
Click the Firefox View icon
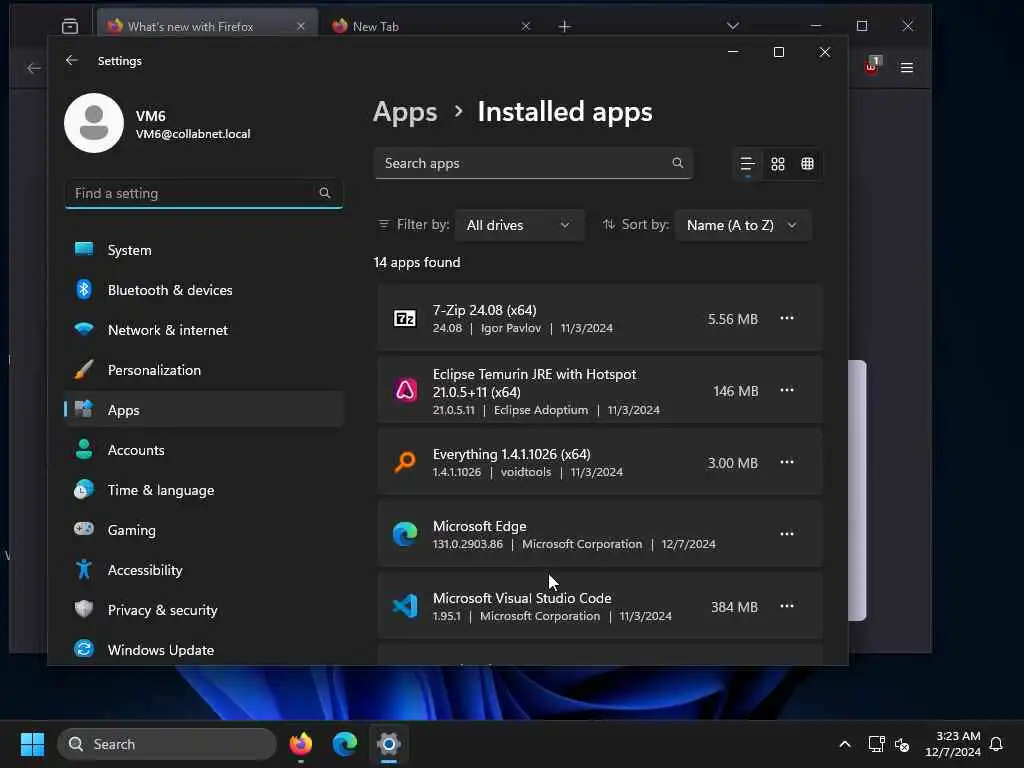[x=70, y=26]
